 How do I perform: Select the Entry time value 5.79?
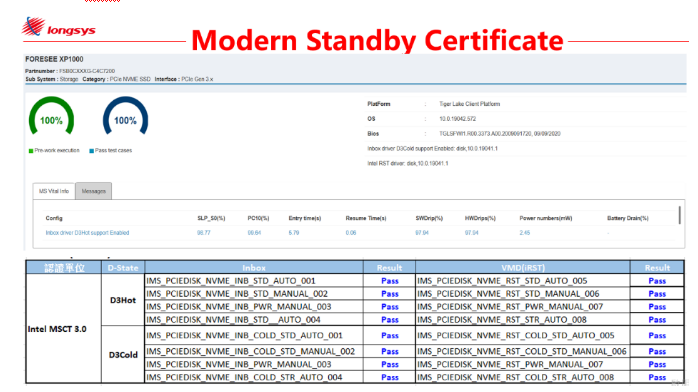click(294, 233)
